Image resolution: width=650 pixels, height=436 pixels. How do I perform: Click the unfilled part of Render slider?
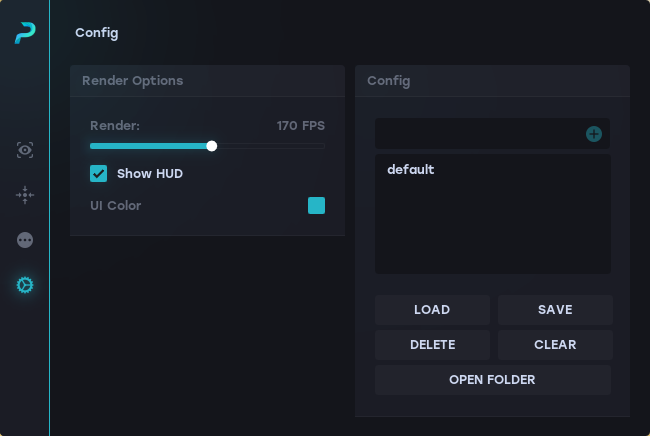click(270, 146)
